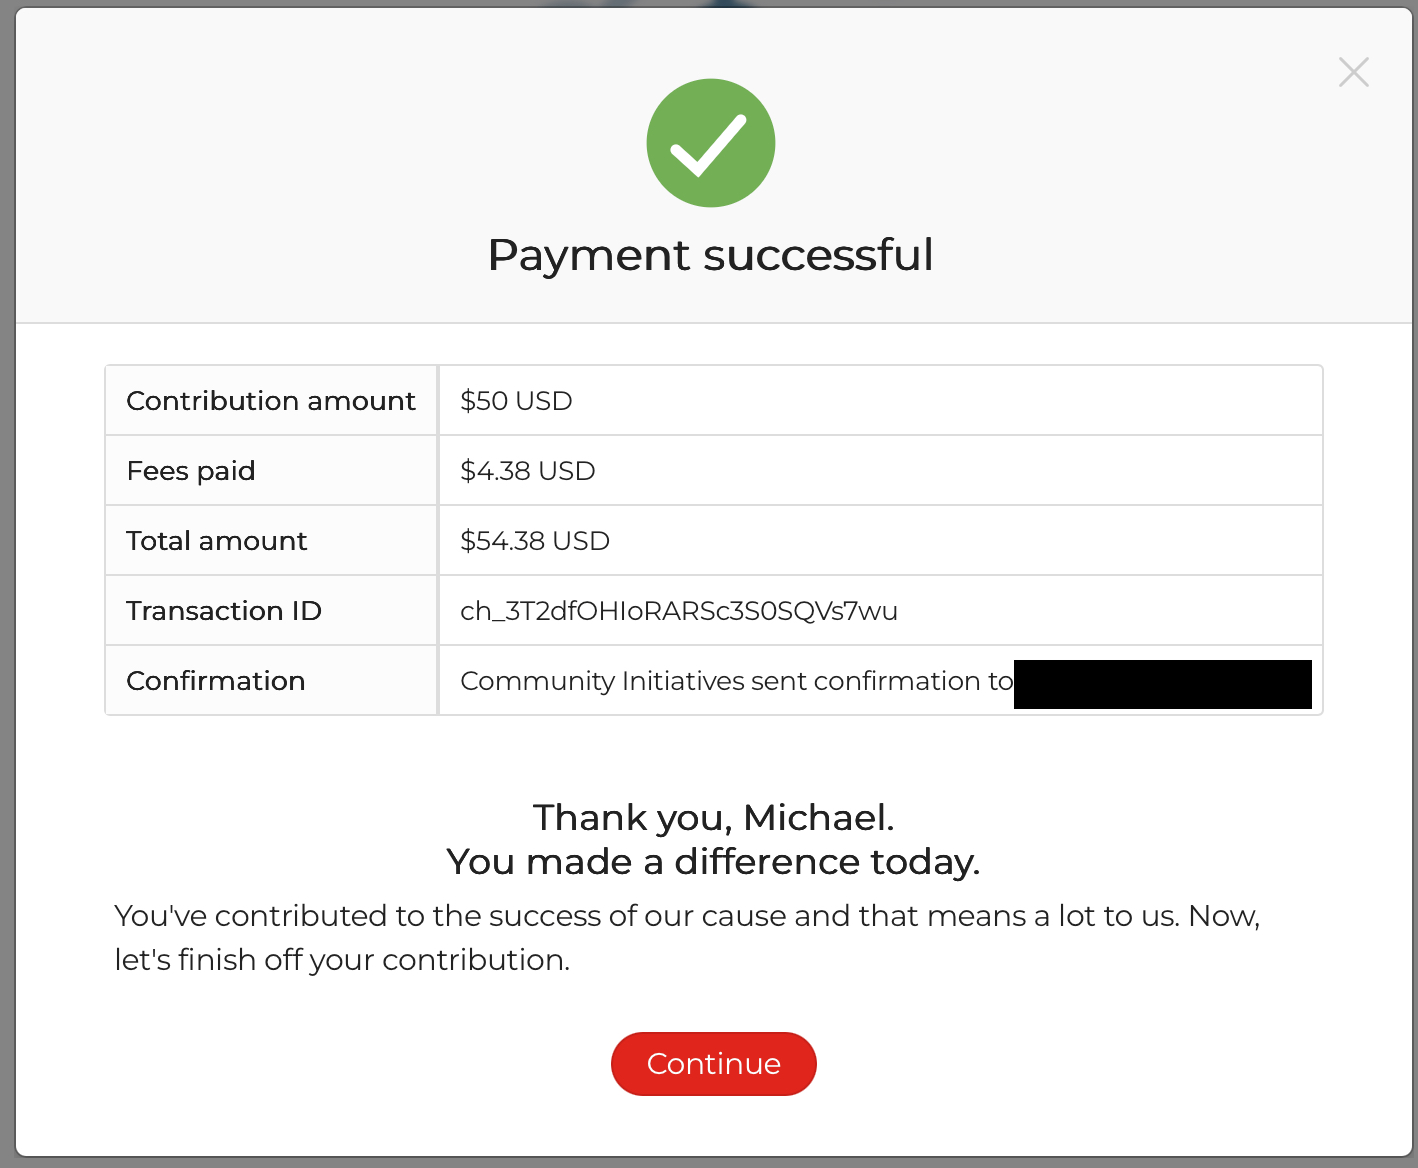Viewport: 1418px width, 1168px height.
Task: Click the red Continue button
Action: [x=713, y=1064]
